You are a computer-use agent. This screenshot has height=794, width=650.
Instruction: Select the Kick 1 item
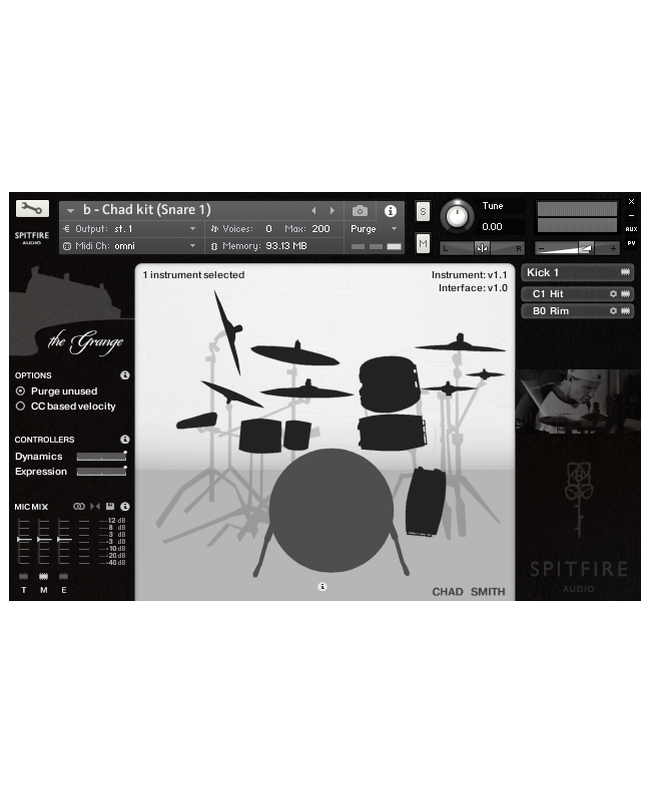pyautogui.click(x=570, y=273)
